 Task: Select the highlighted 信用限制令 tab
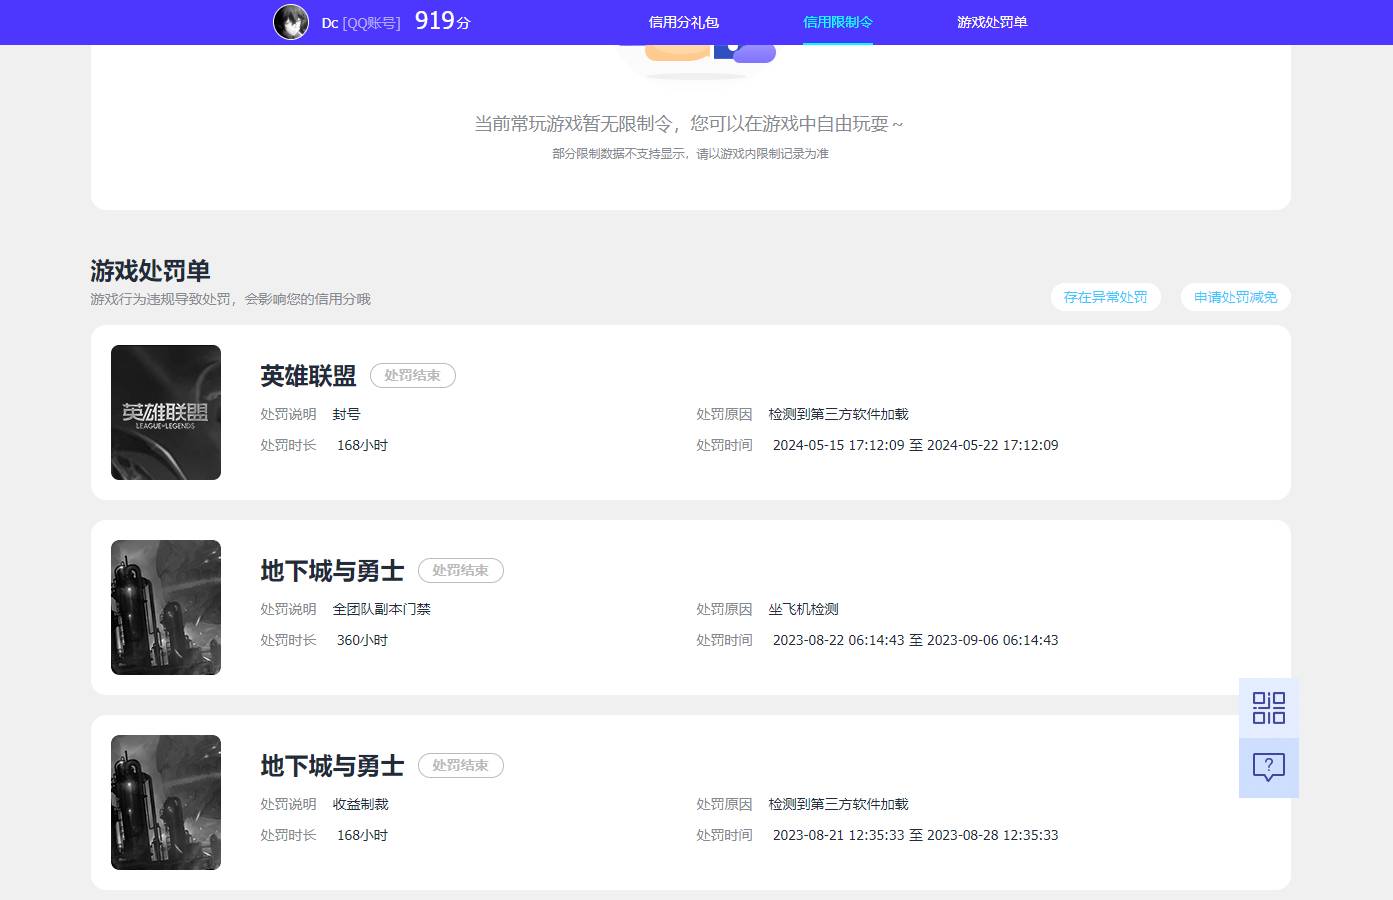tap(837, 22)
